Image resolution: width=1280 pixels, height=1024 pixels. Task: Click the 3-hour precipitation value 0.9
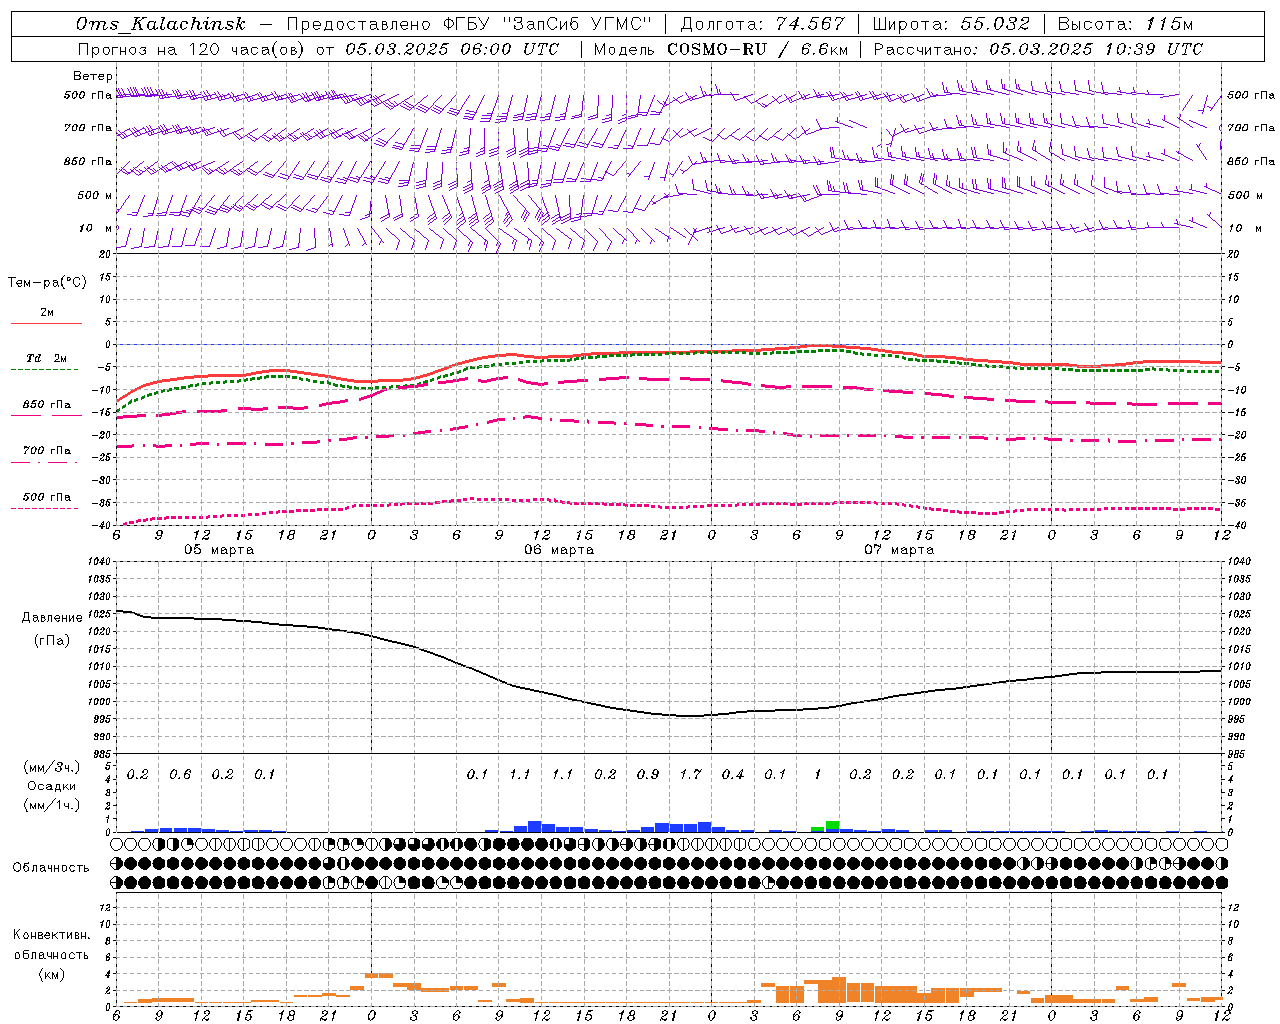coord(648,774)
